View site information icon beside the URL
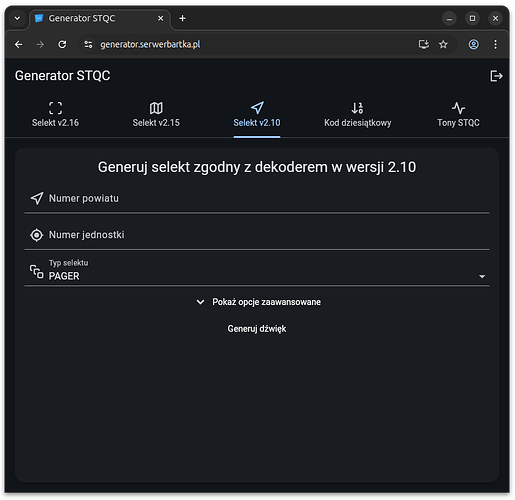This screenshot has height=500, width=515. pos(88,44)
